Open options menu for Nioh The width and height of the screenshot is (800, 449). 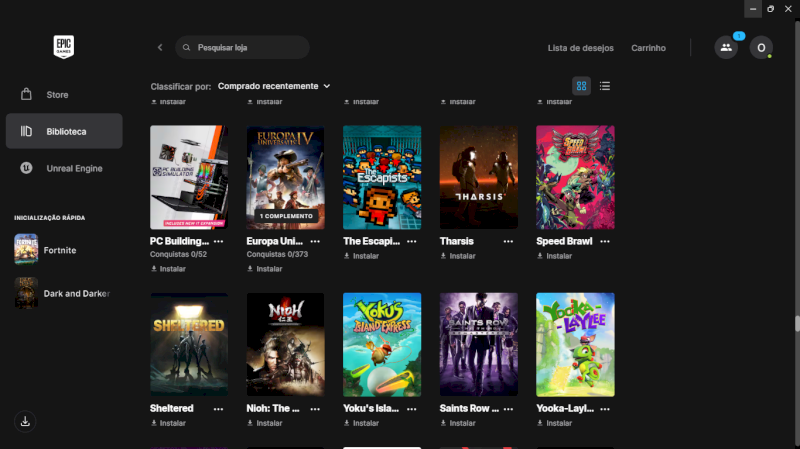coord(315,409)
